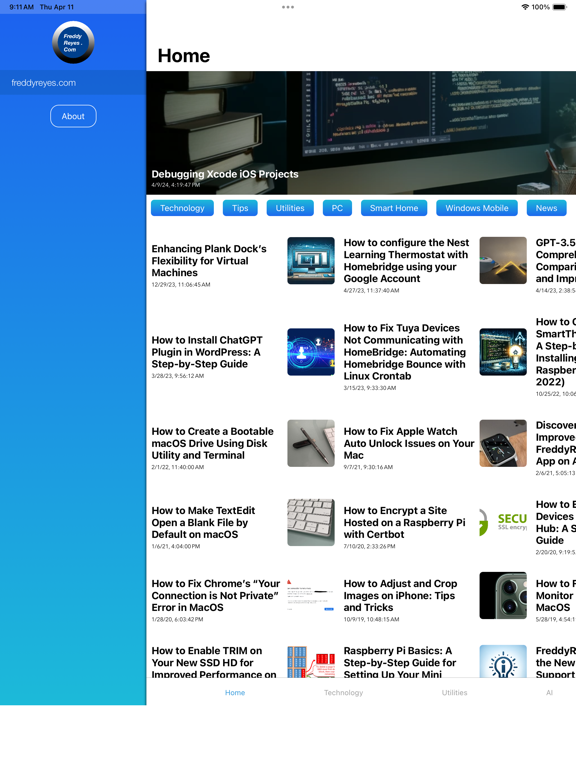This screenshot has width=576, height=768.
Task: Filter by Smart Home category
Action: tap(394, 208)
